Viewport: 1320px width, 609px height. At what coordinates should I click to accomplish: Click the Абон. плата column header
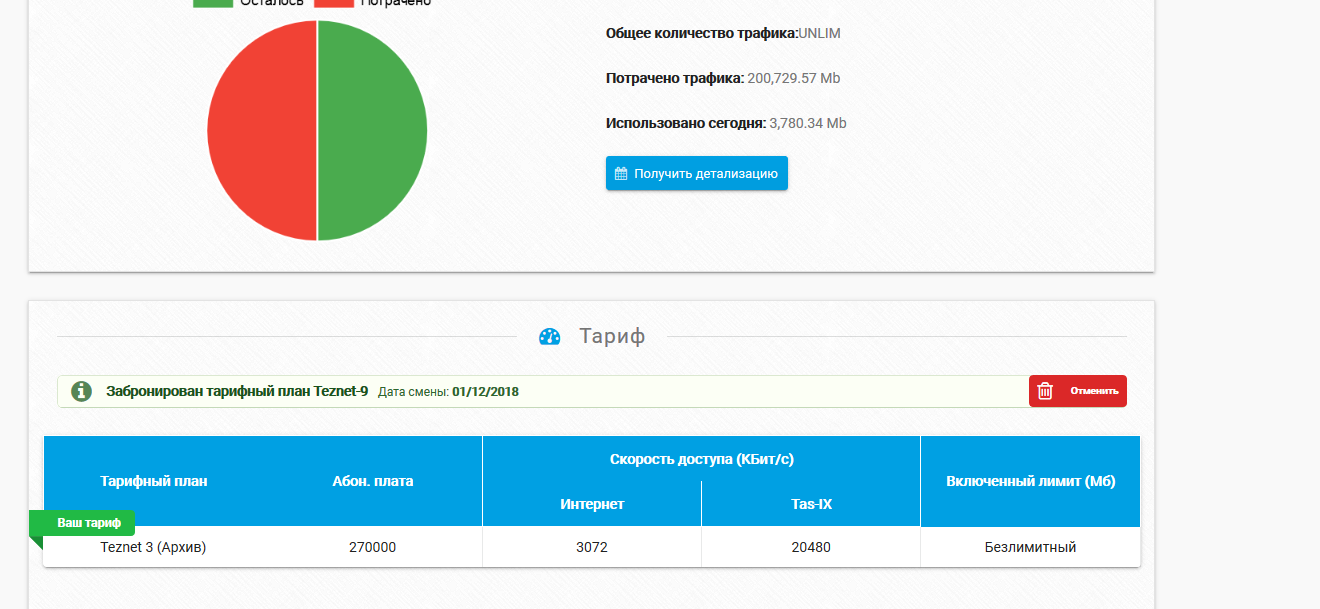tap(373, 481)
